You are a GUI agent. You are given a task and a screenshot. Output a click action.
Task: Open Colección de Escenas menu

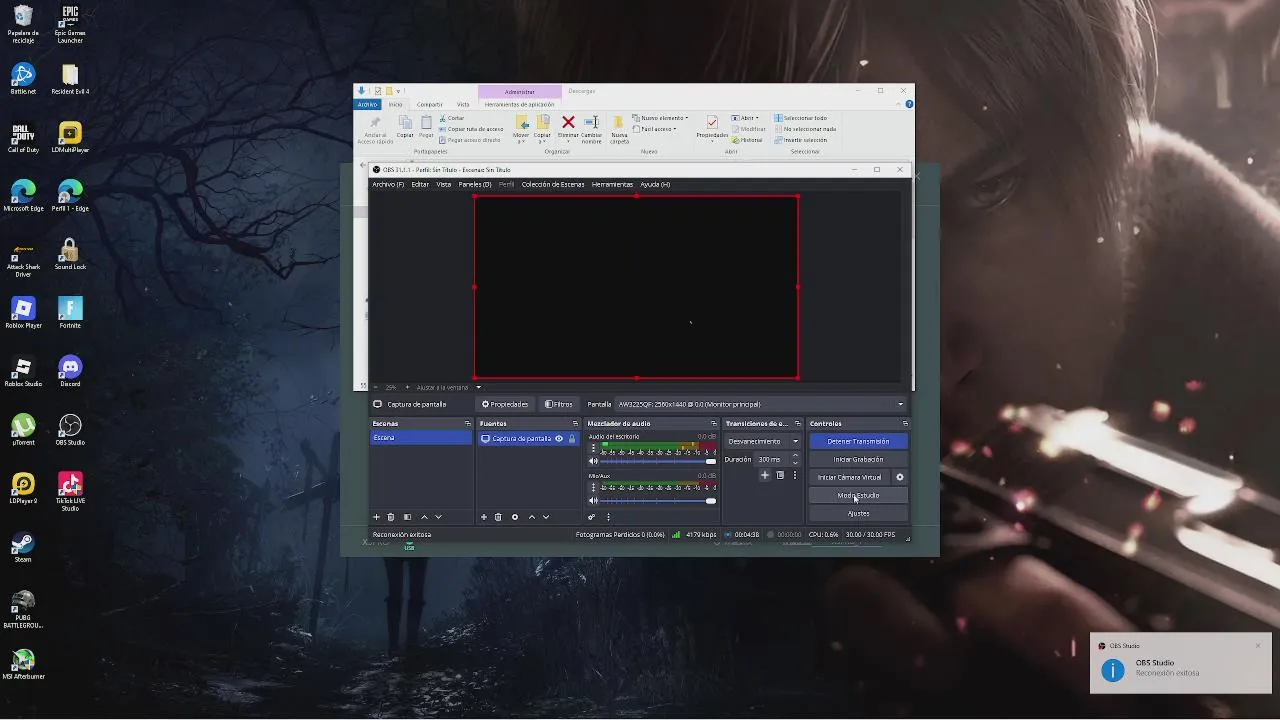(553, 184)
